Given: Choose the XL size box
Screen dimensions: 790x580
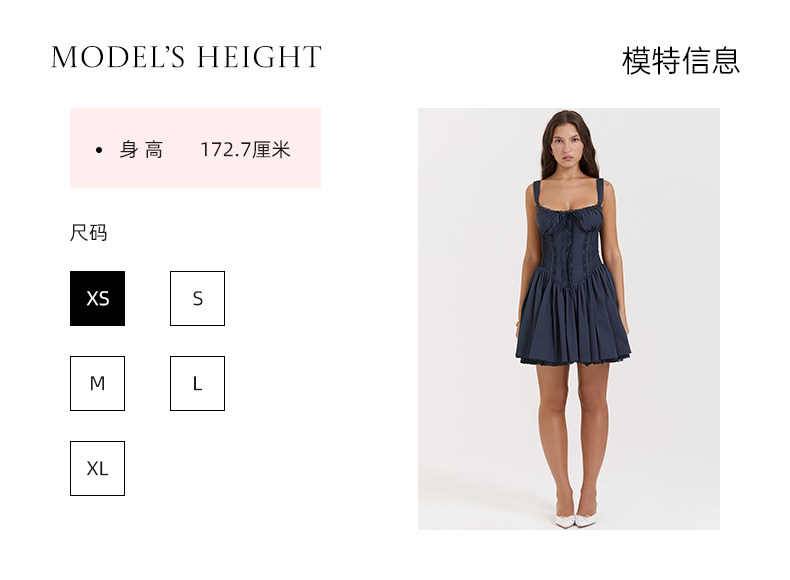Looking at the screenshot, I should [97, 469].
